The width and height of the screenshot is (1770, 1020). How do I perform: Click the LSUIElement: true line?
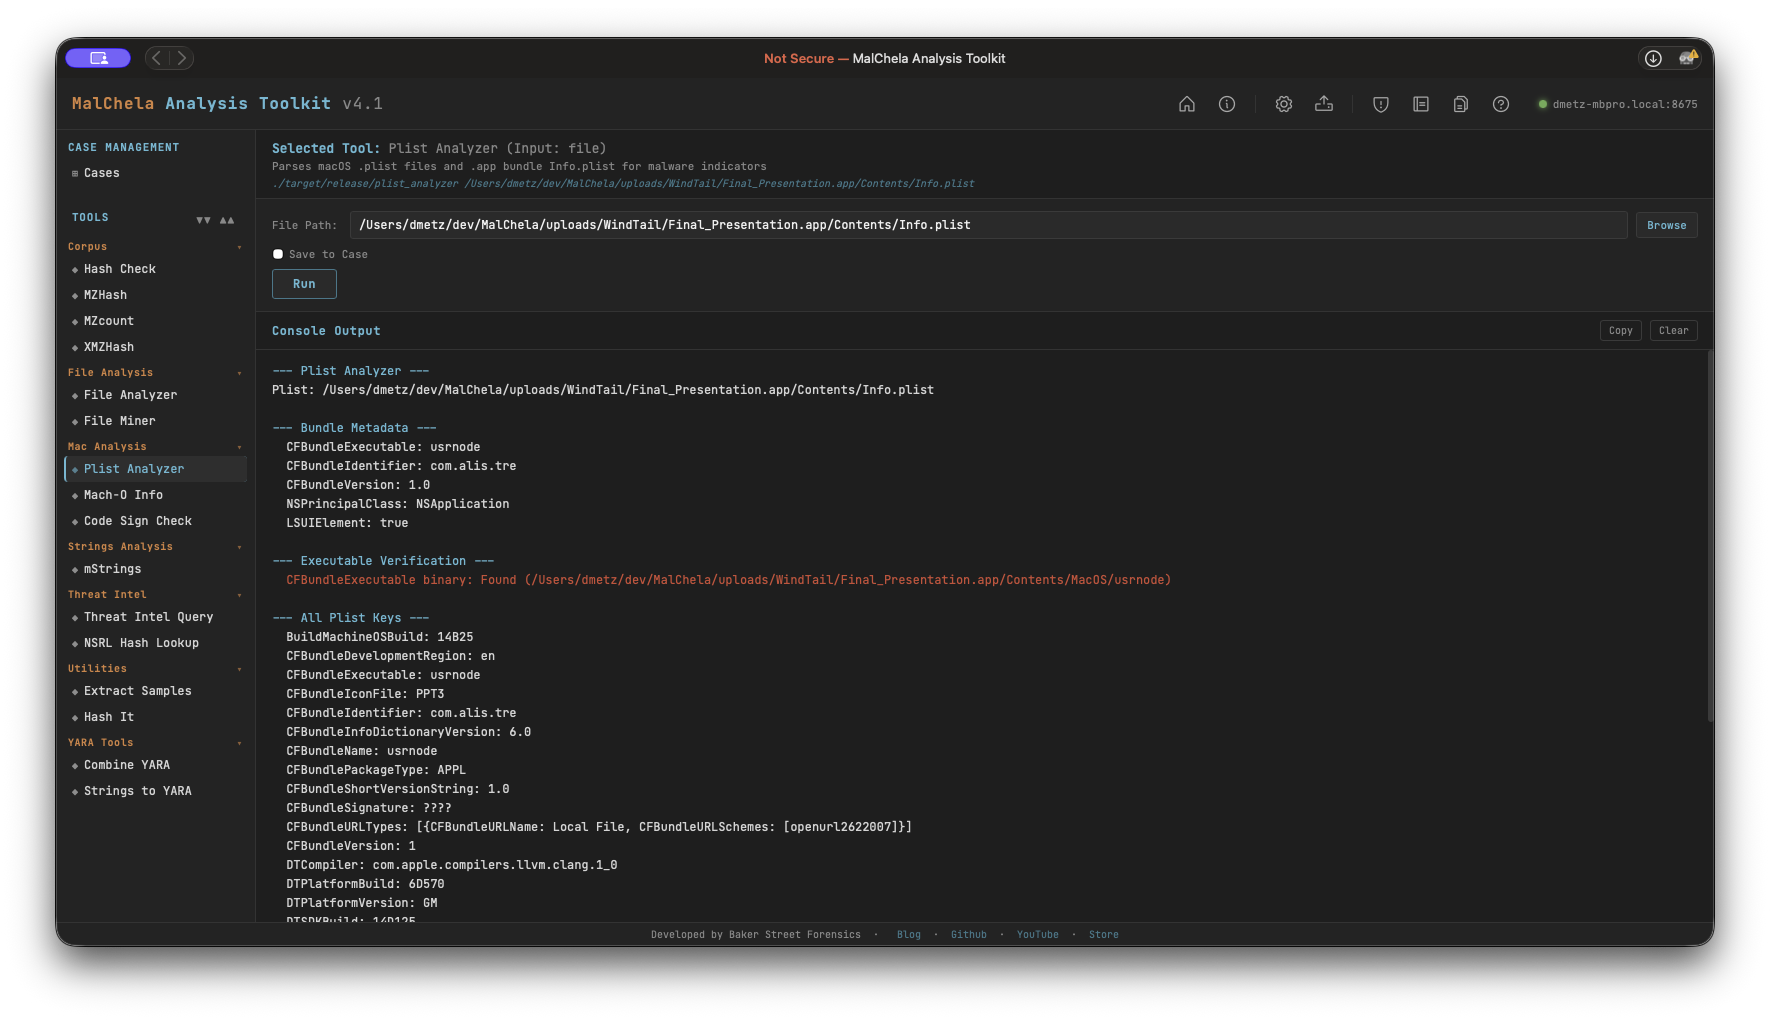tap(347, 523)
